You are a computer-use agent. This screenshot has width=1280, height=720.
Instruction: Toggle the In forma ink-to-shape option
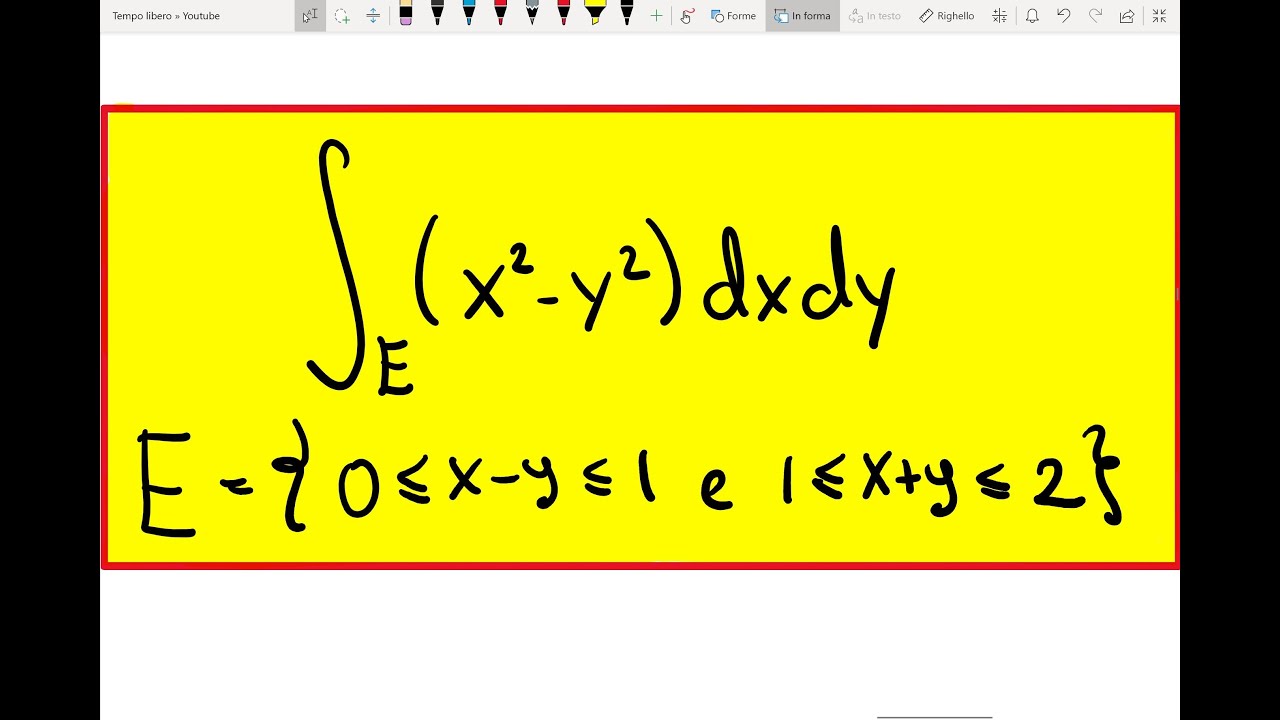point(802,16)
